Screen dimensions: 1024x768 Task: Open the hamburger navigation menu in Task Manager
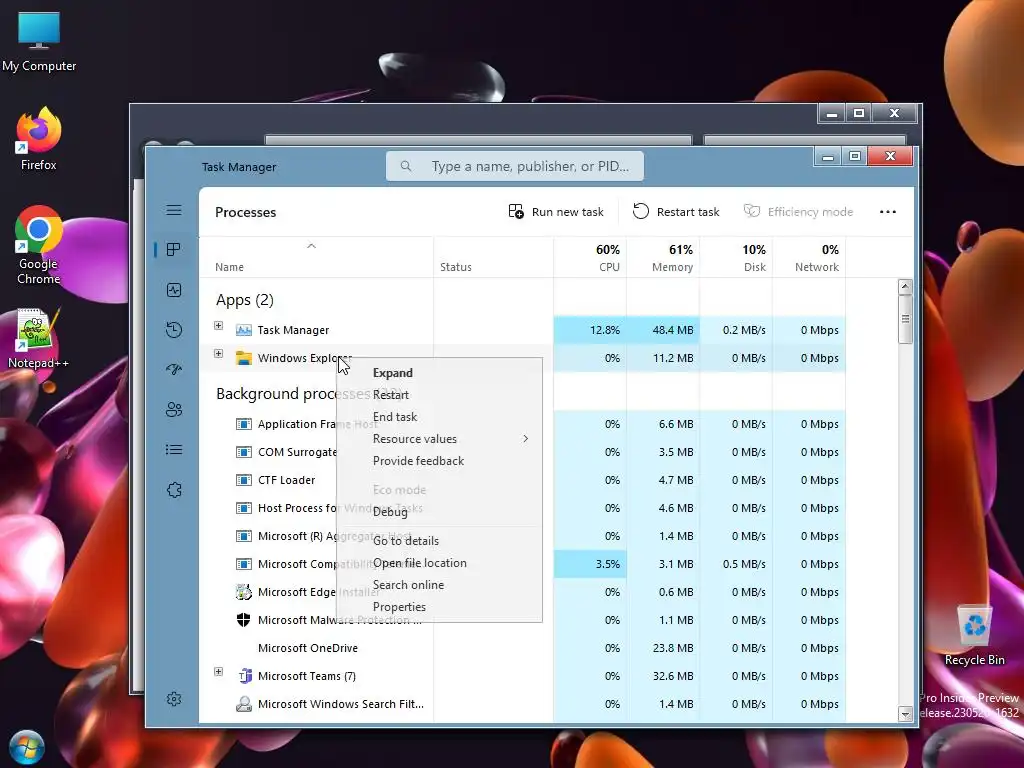tap(174, 210)
